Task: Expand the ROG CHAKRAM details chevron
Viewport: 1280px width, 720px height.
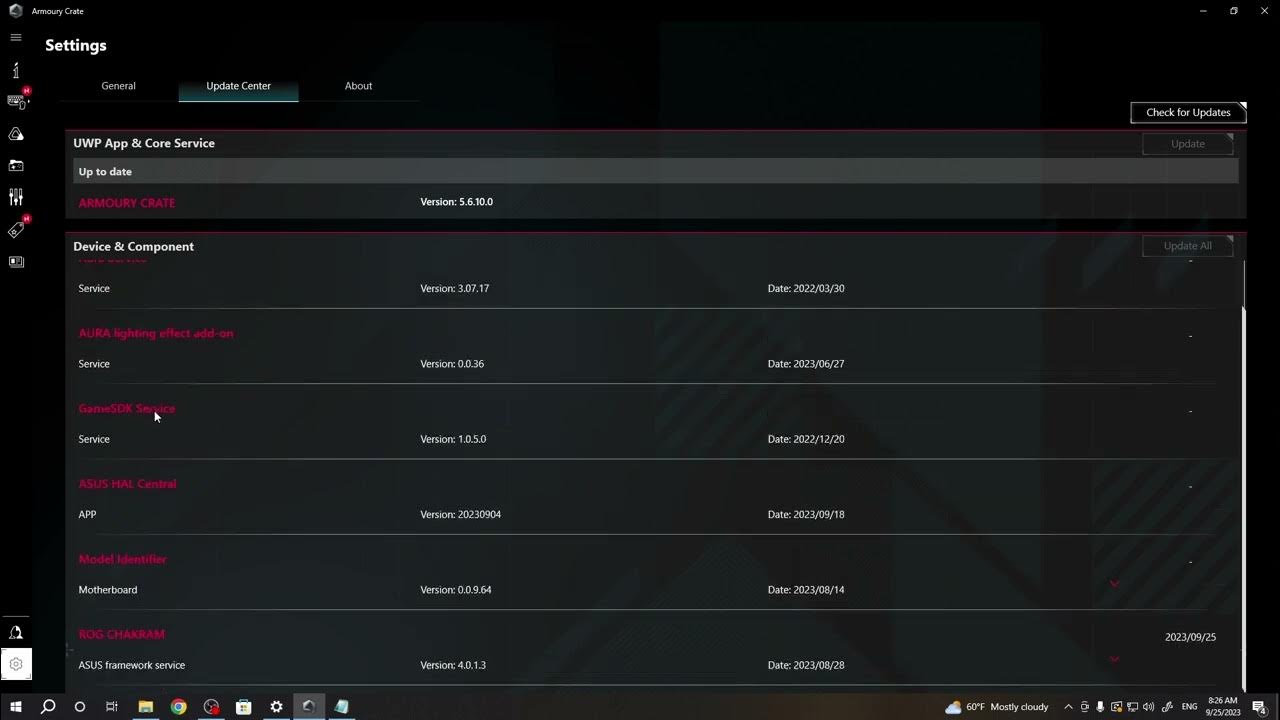Action: pyautogui.click(x=1114, y=659)
